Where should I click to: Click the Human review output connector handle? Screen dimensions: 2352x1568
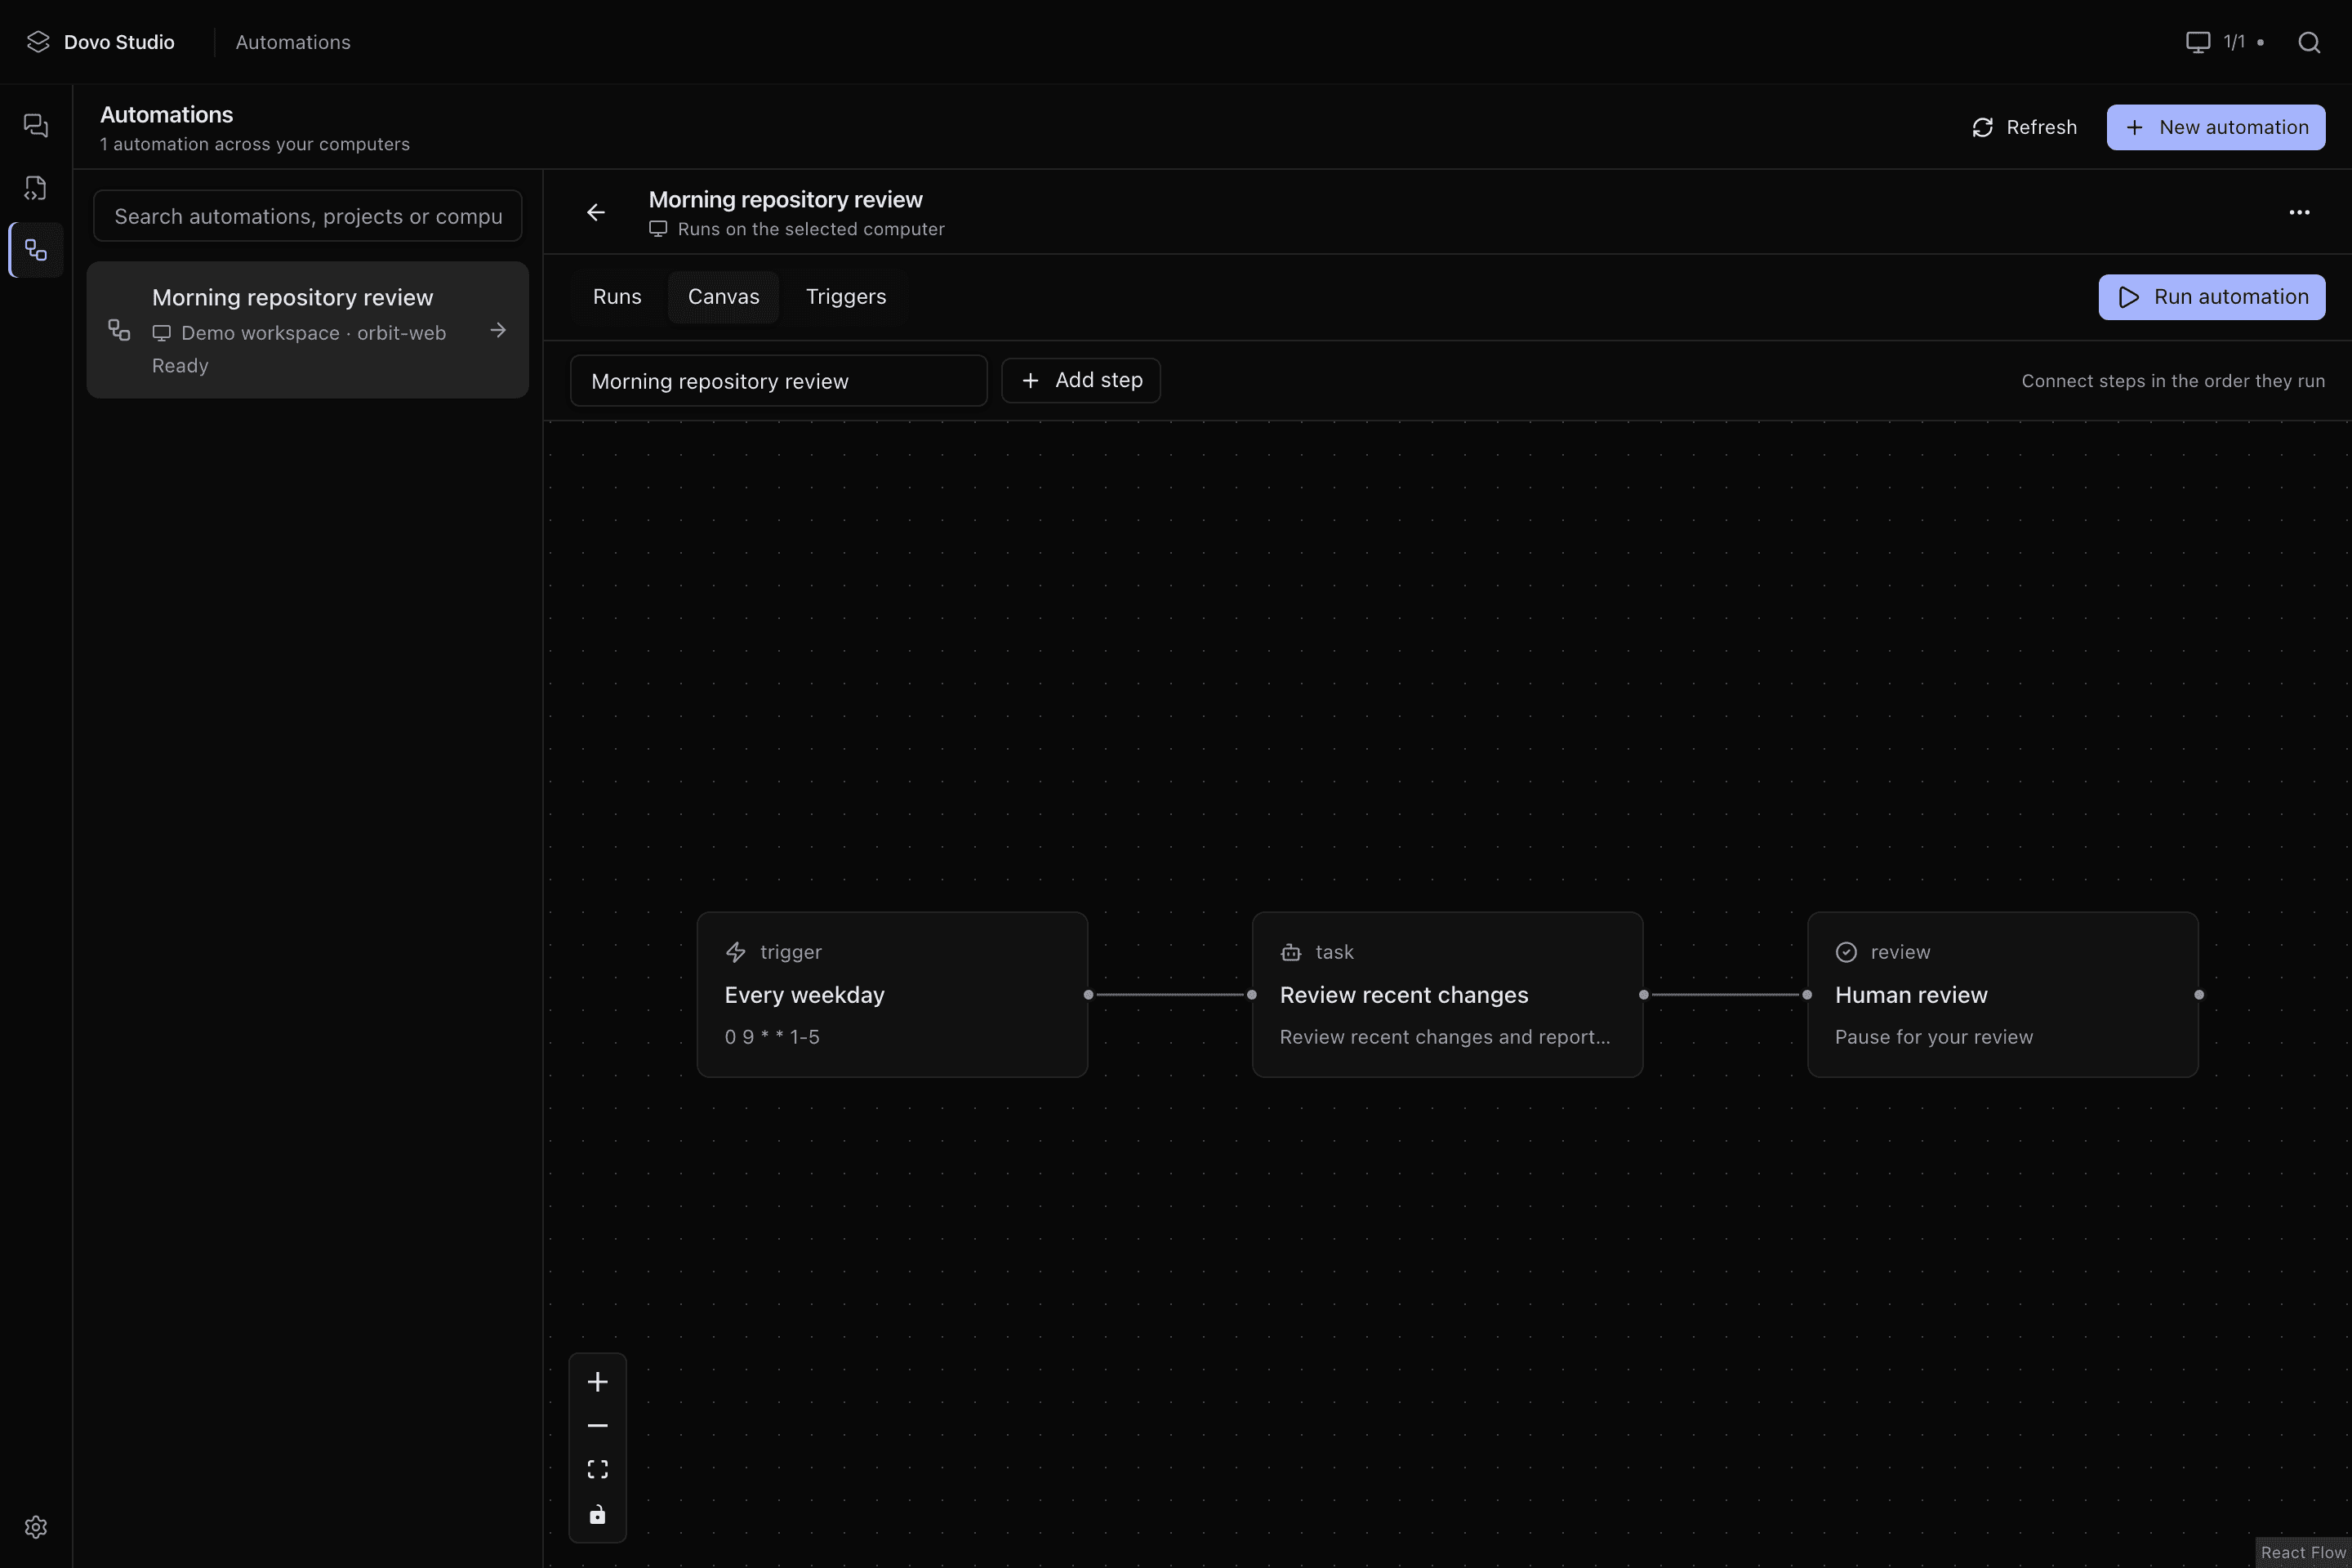click(2198, 994)
